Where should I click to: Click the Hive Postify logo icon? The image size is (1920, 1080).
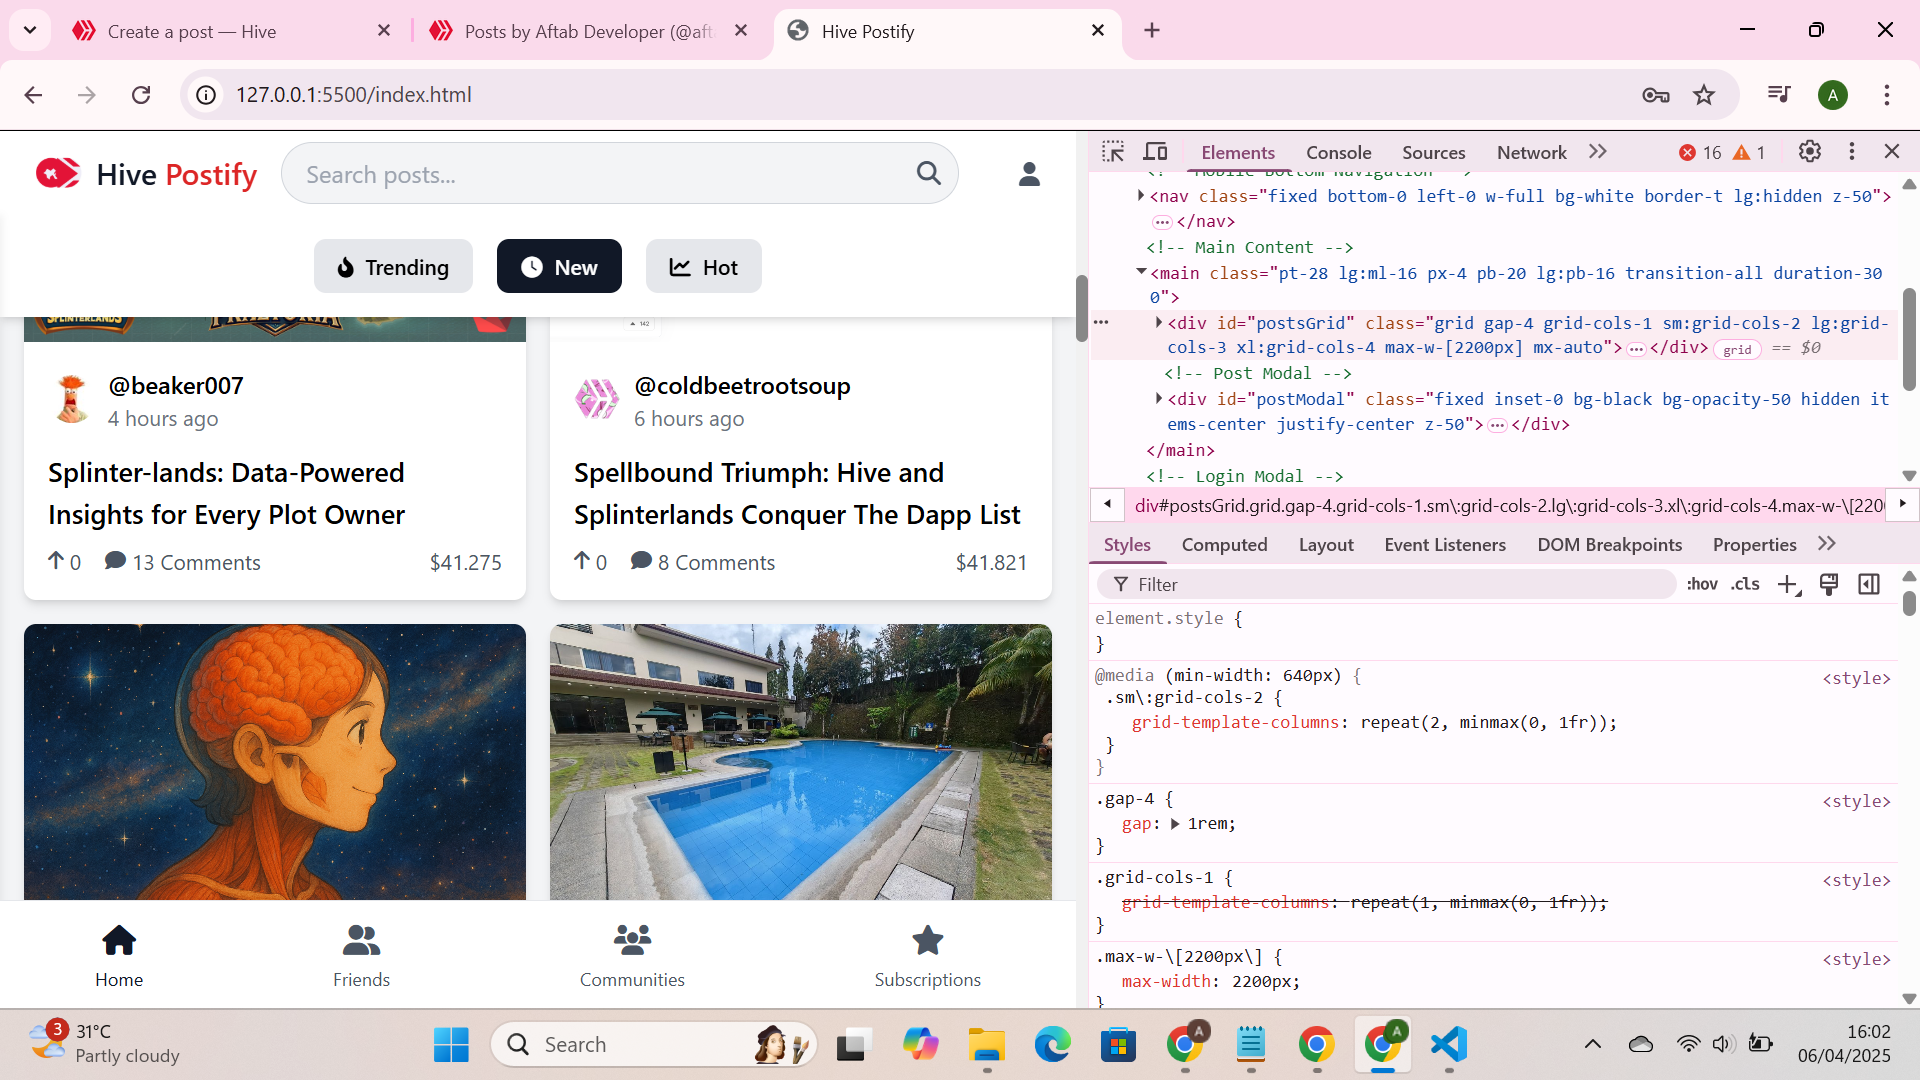[x=57, y=174]
